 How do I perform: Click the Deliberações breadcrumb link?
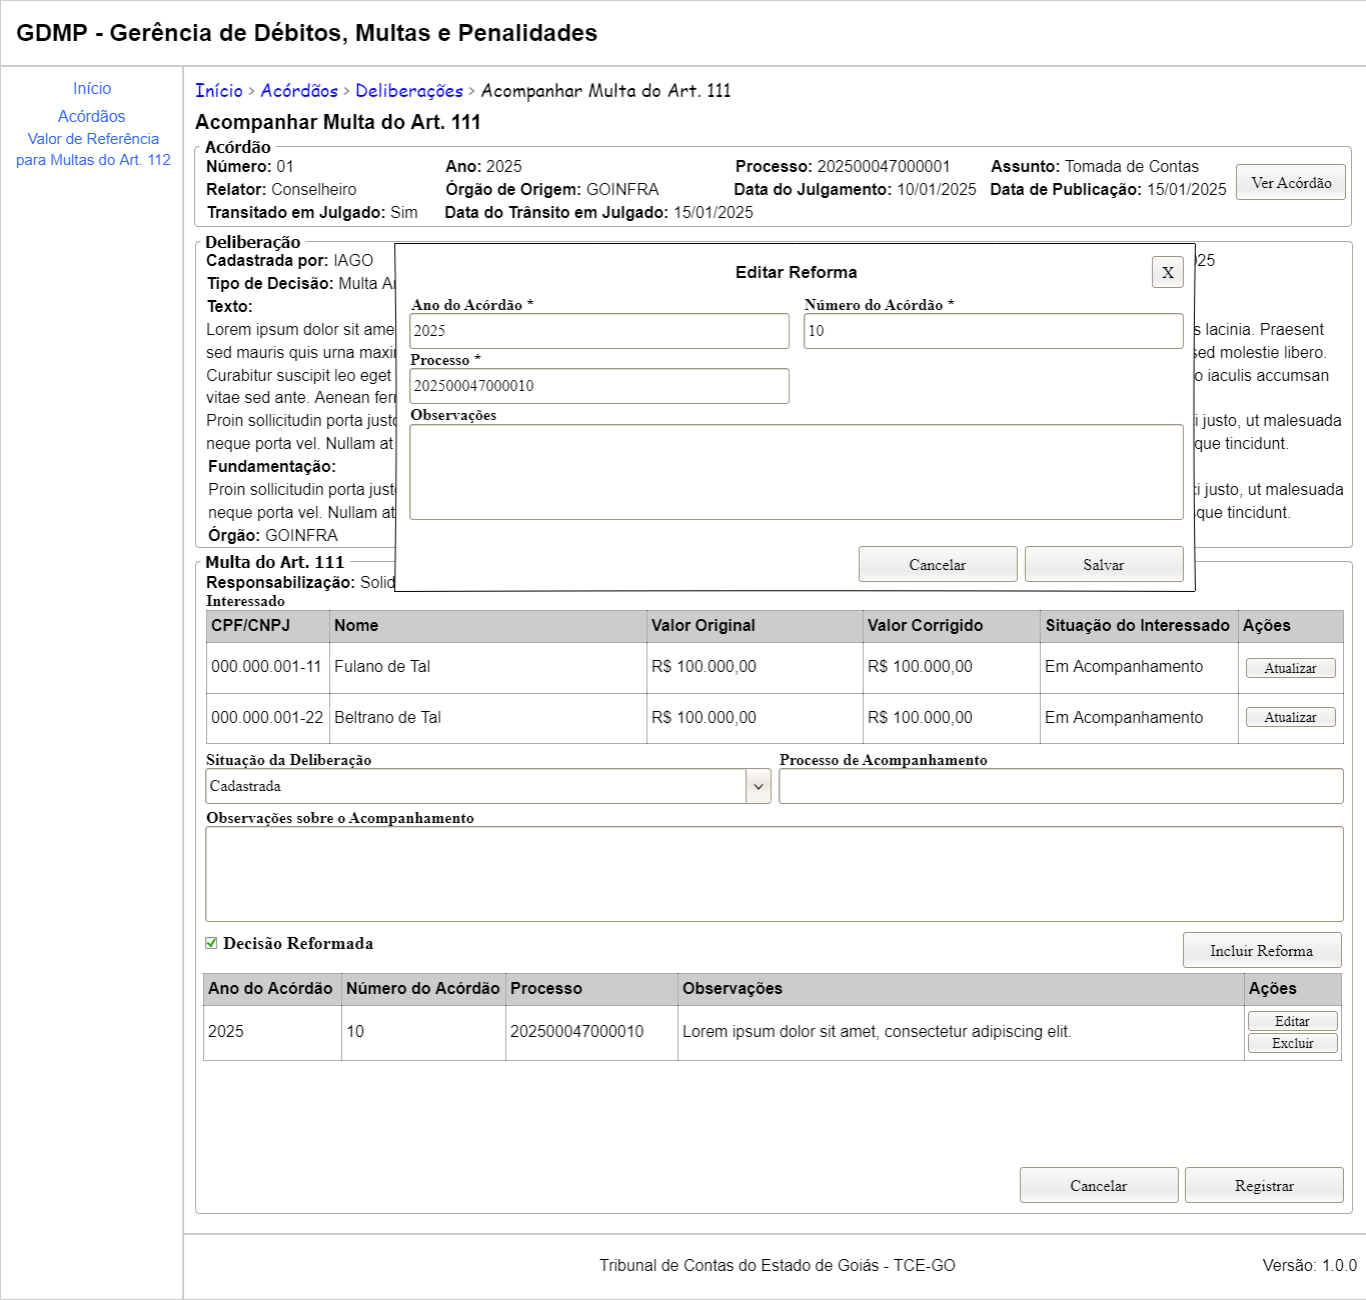[x=409, y=91]
